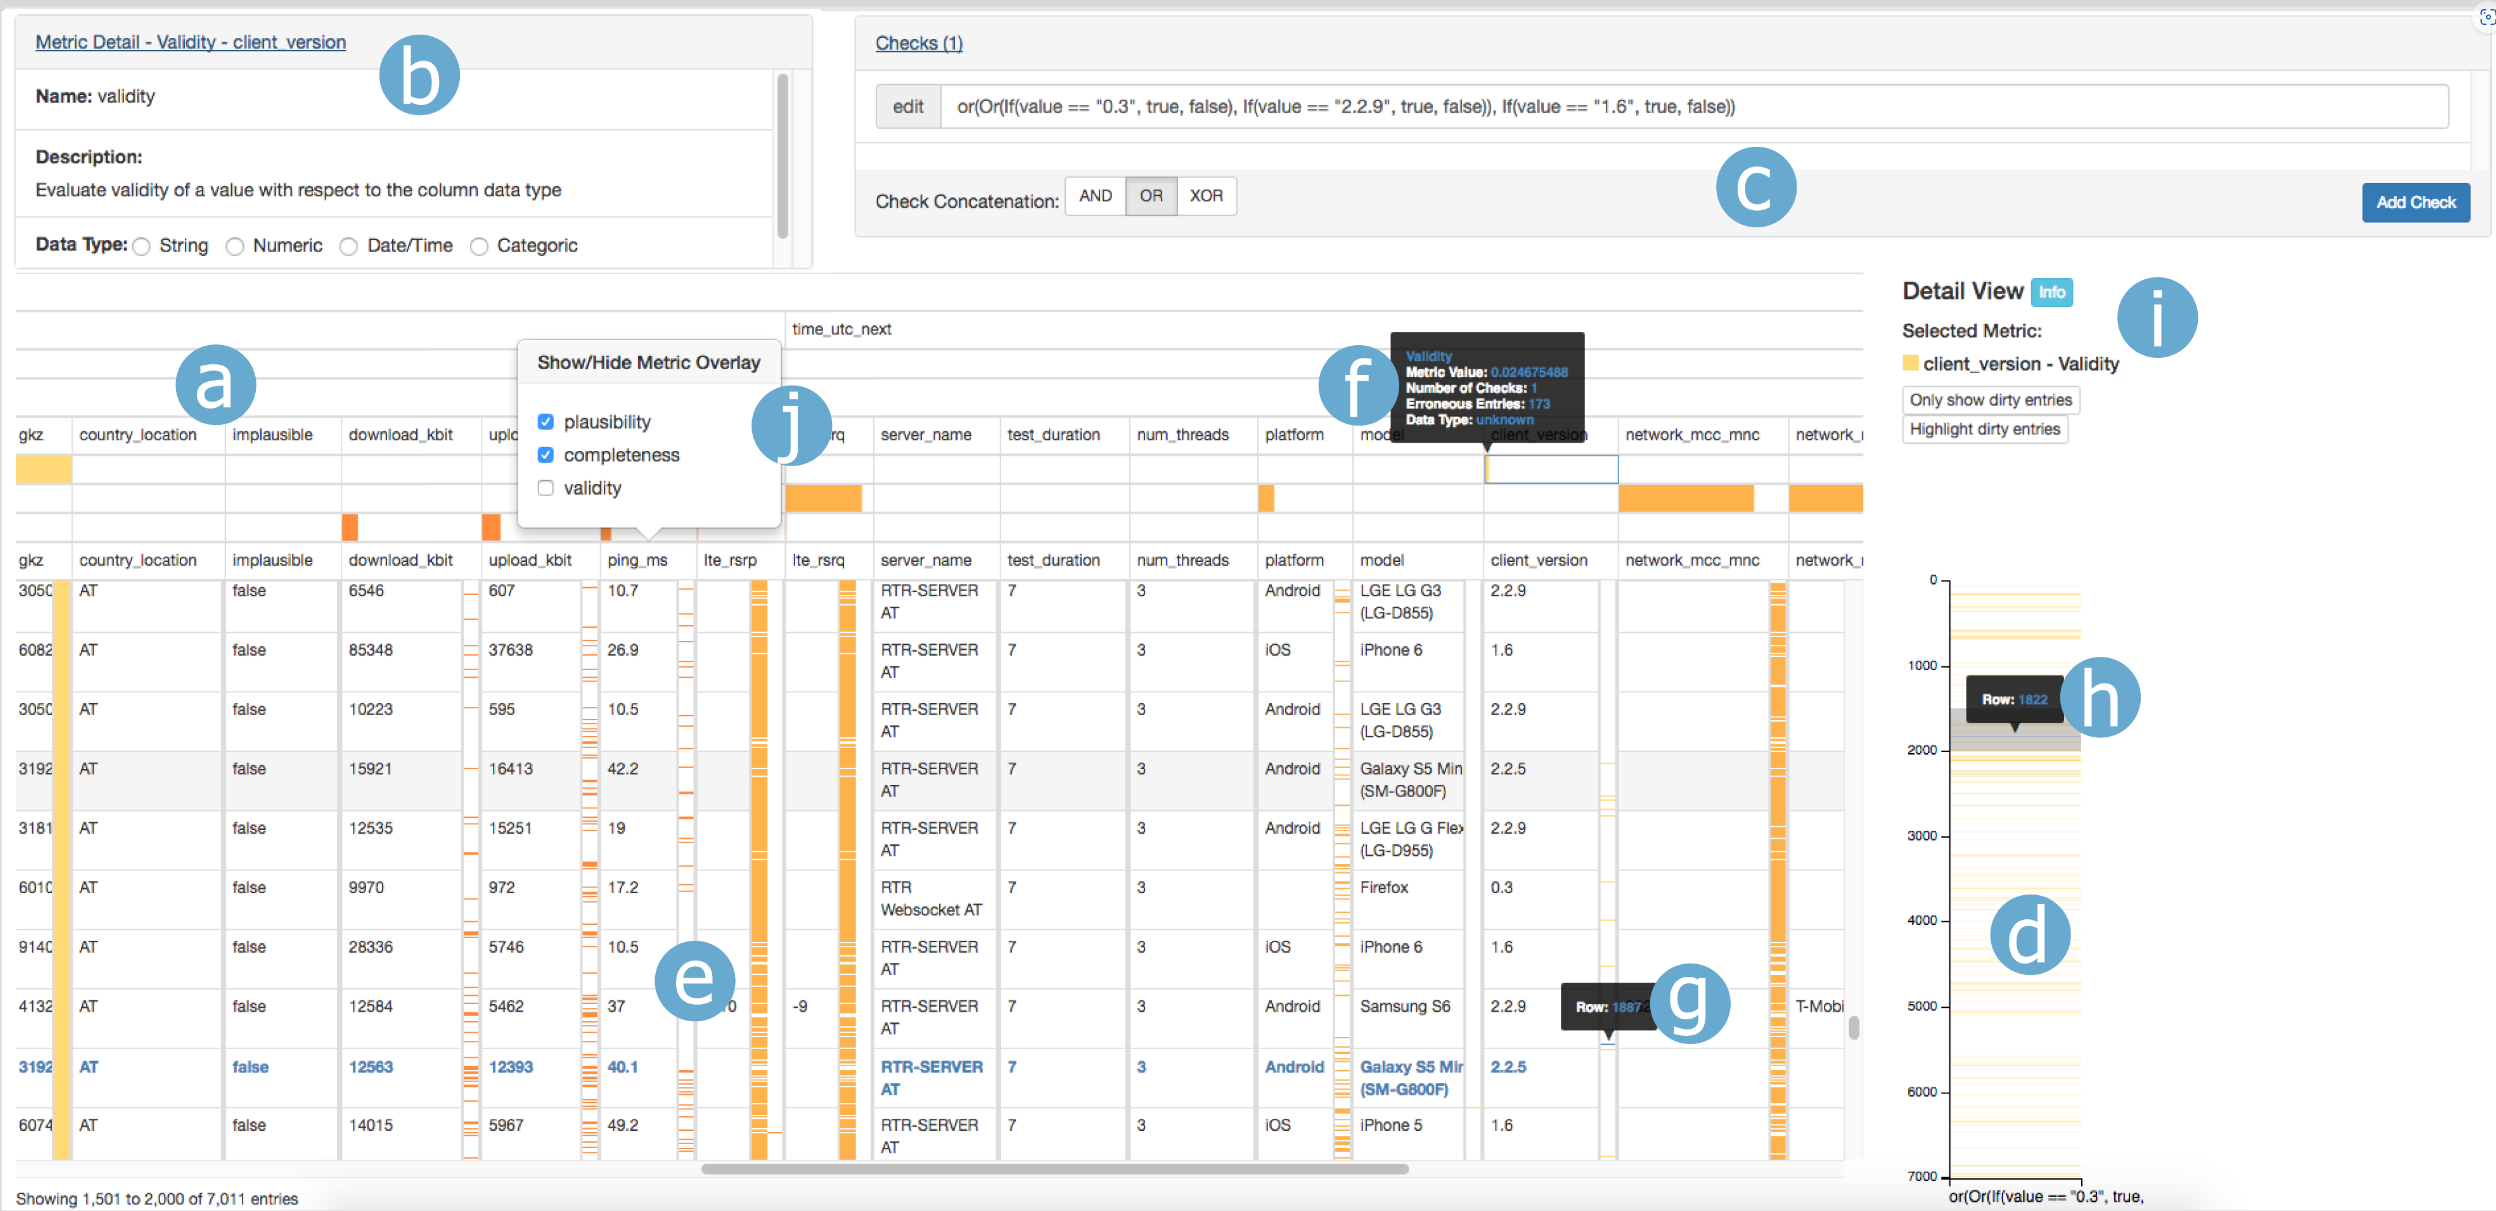Open the Checks (1) heading link
This screenshot has height=1211, width=2496.
[918, 43]
